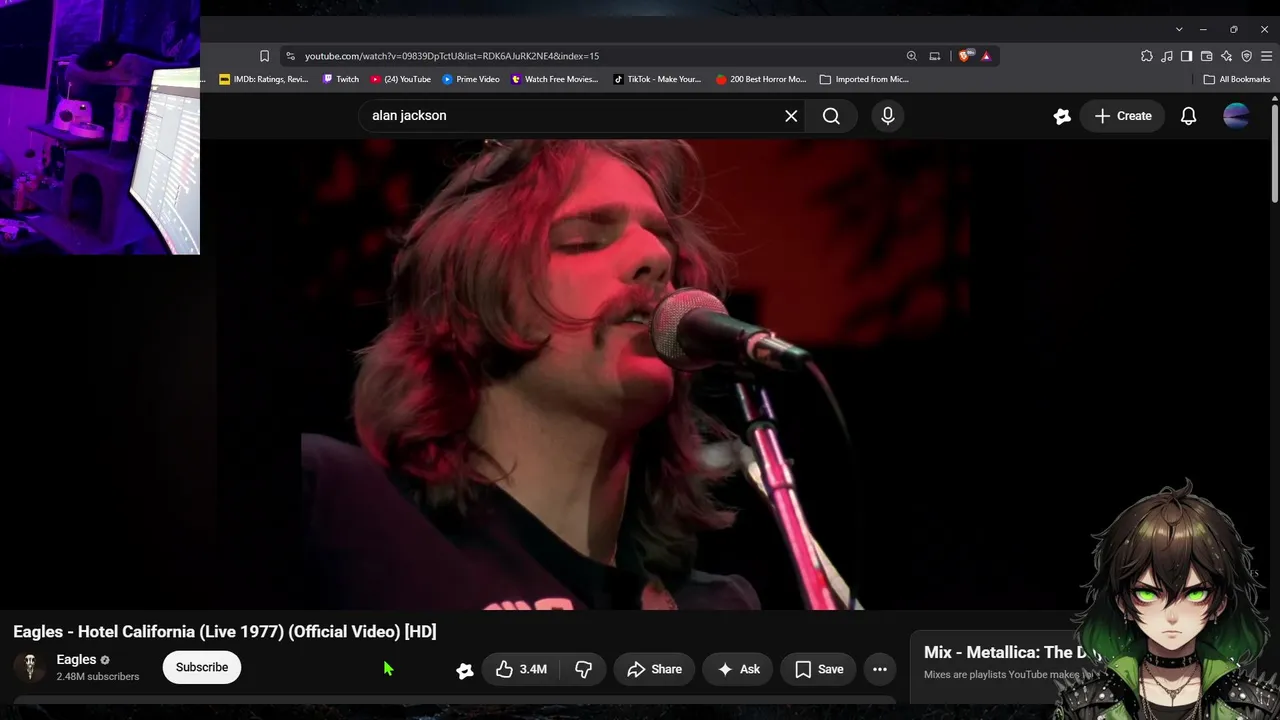Open the media control music-note icon
This screenshot has height=720, width=1280.
coord(1167,56)
